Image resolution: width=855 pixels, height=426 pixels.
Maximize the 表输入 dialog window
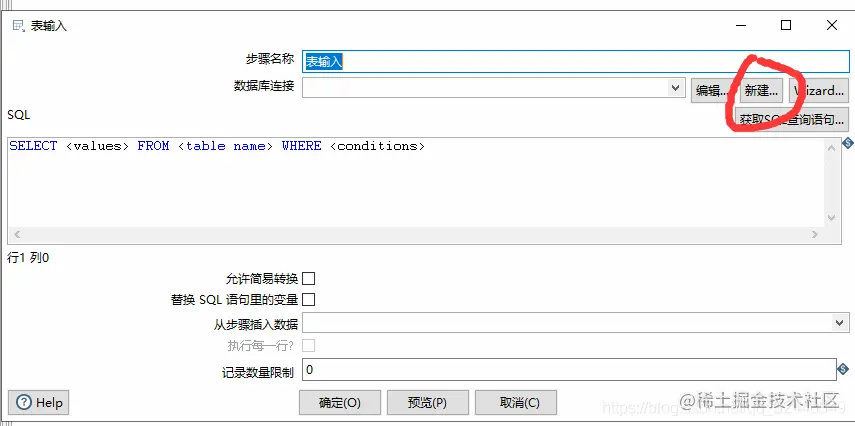(x=786, y=25)
